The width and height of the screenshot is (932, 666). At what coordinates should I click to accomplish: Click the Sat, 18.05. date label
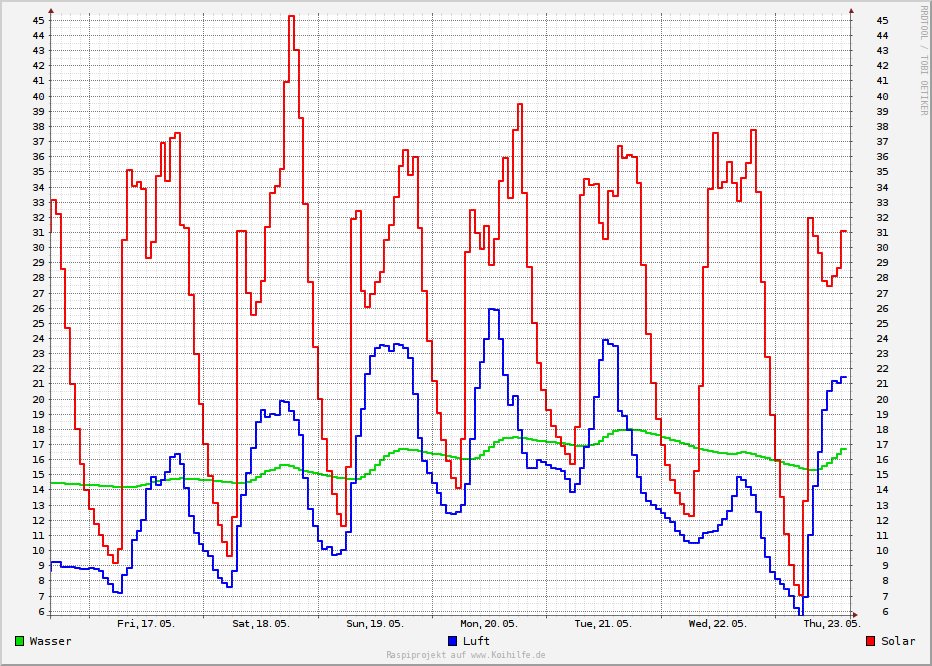click(x=261, y=623)
